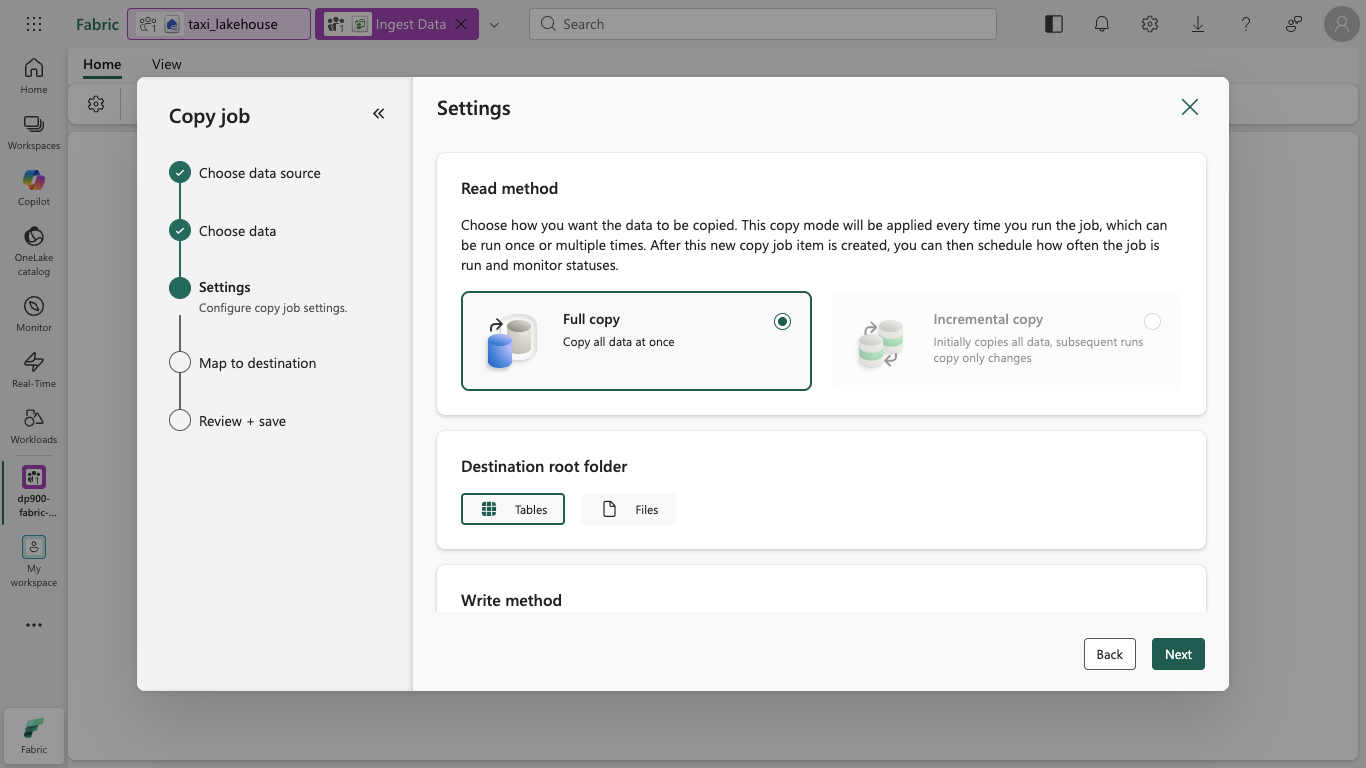
Task: Open notifications bell
Action: (1102, 24)
